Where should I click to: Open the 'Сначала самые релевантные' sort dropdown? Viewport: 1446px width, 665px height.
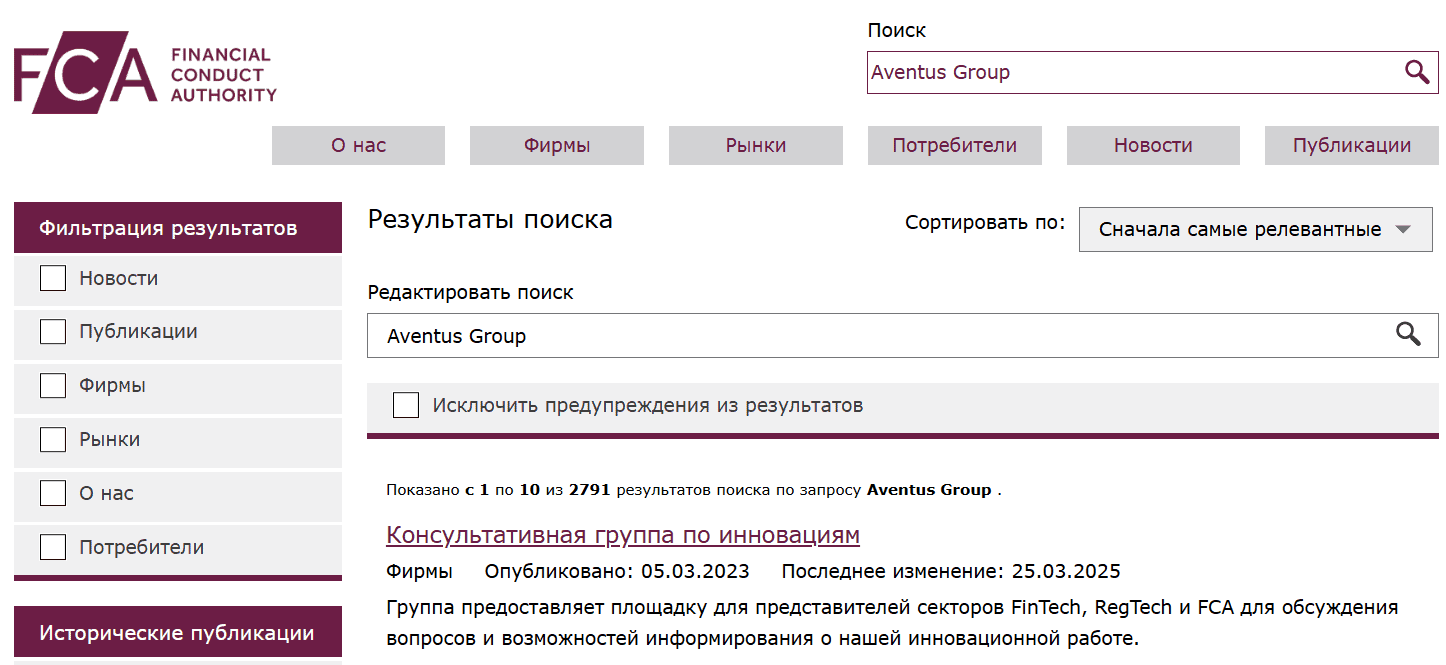click(x=1255, y=229)
